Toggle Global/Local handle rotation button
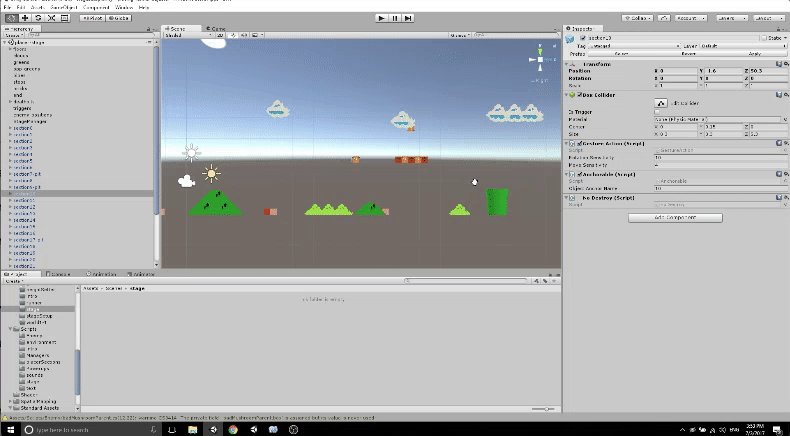Viewport: 790px width, 436px height. tap(119, 18)
